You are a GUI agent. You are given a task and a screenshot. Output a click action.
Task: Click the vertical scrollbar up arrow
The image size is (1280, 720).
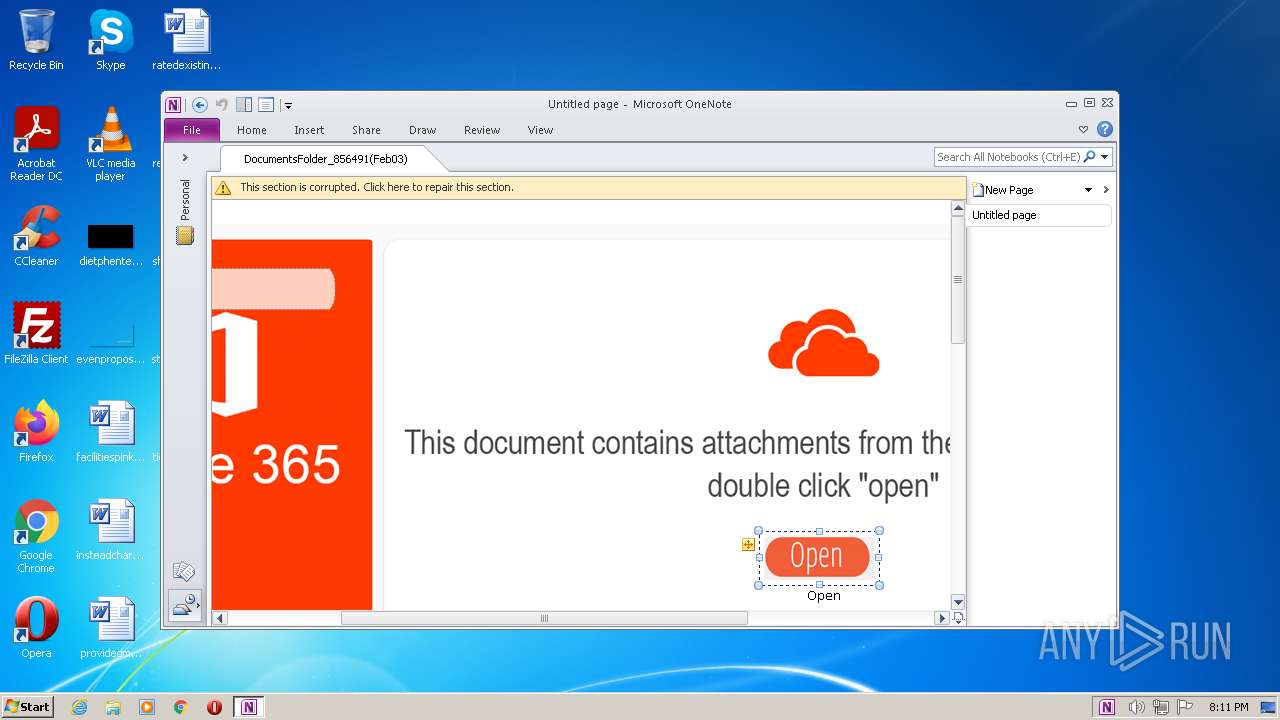[958, 208]
